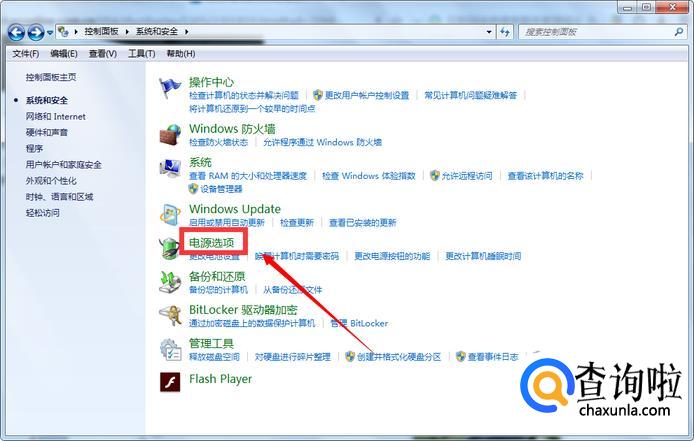Click the Back navigation arrow button
This screenshot has height=441, width=694.
click(x=16, y=32)
